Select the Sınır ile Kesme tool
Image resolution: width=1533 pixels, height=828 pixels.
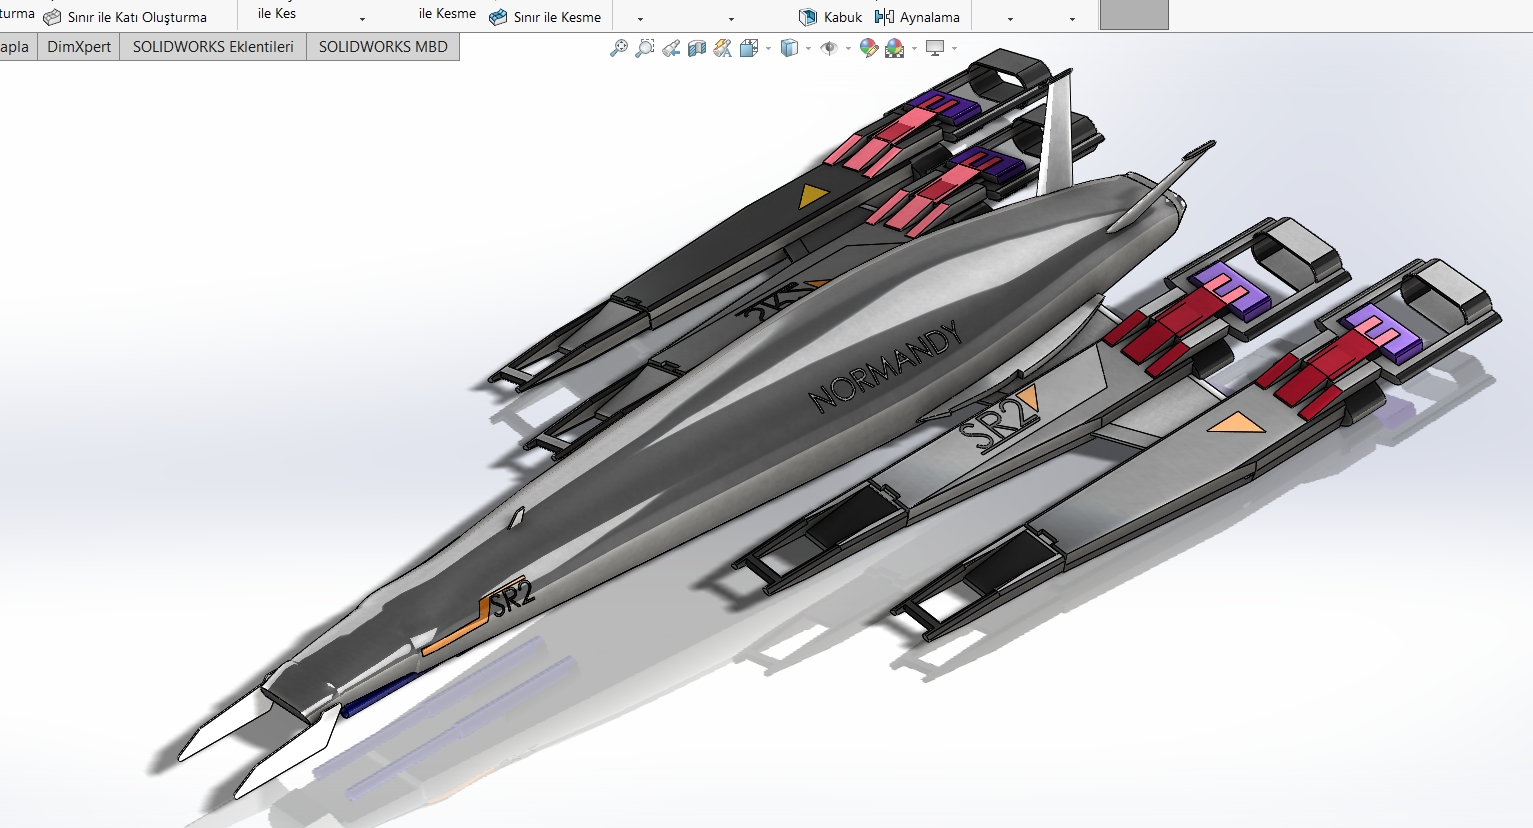[545, 17]
